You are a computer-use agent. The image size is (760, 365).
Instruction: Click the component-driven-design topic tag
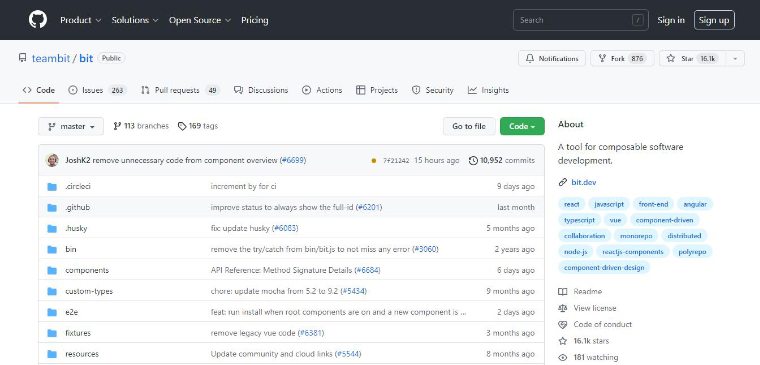click(x=604, y=268)
